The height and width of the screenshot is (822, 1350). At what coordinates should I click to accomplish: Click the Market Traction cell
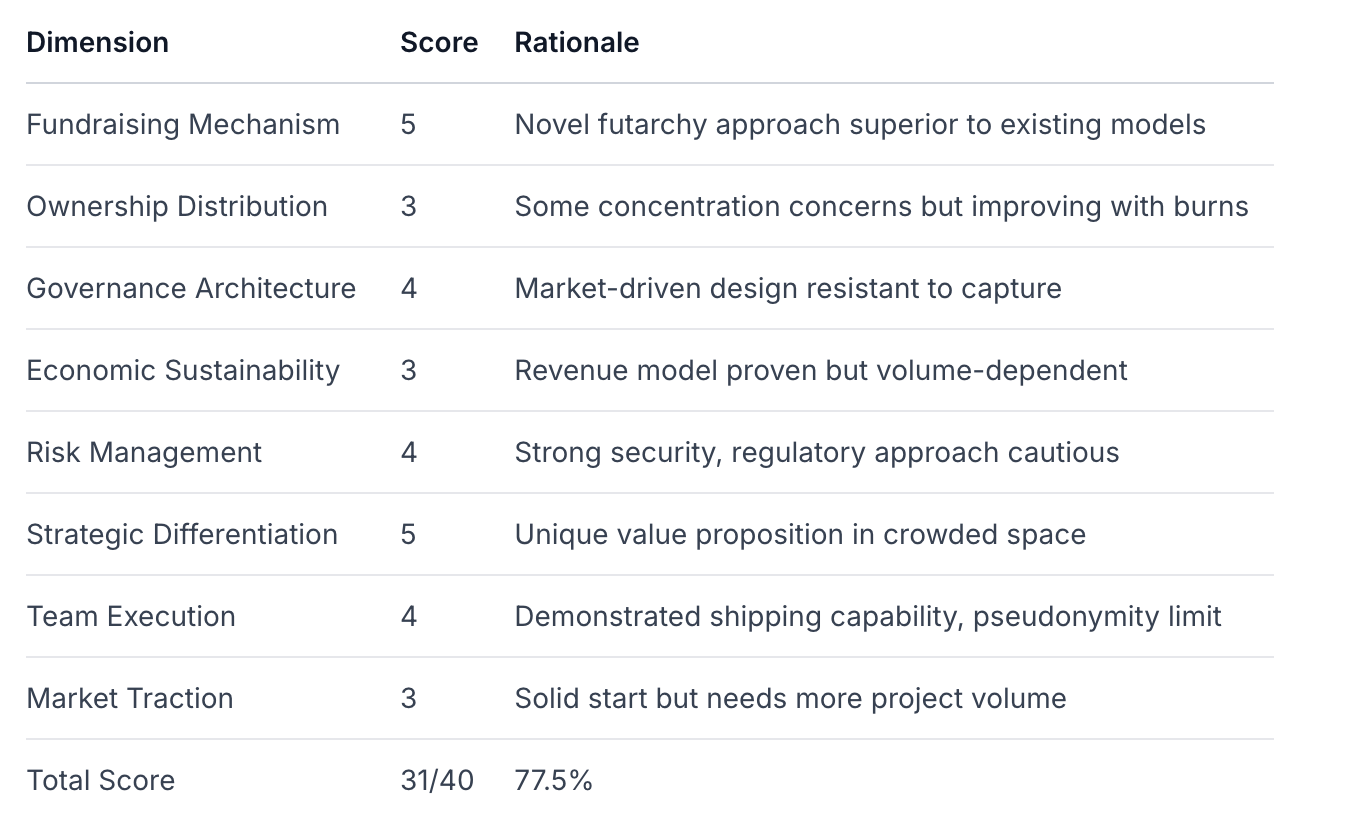click(130, 699)
